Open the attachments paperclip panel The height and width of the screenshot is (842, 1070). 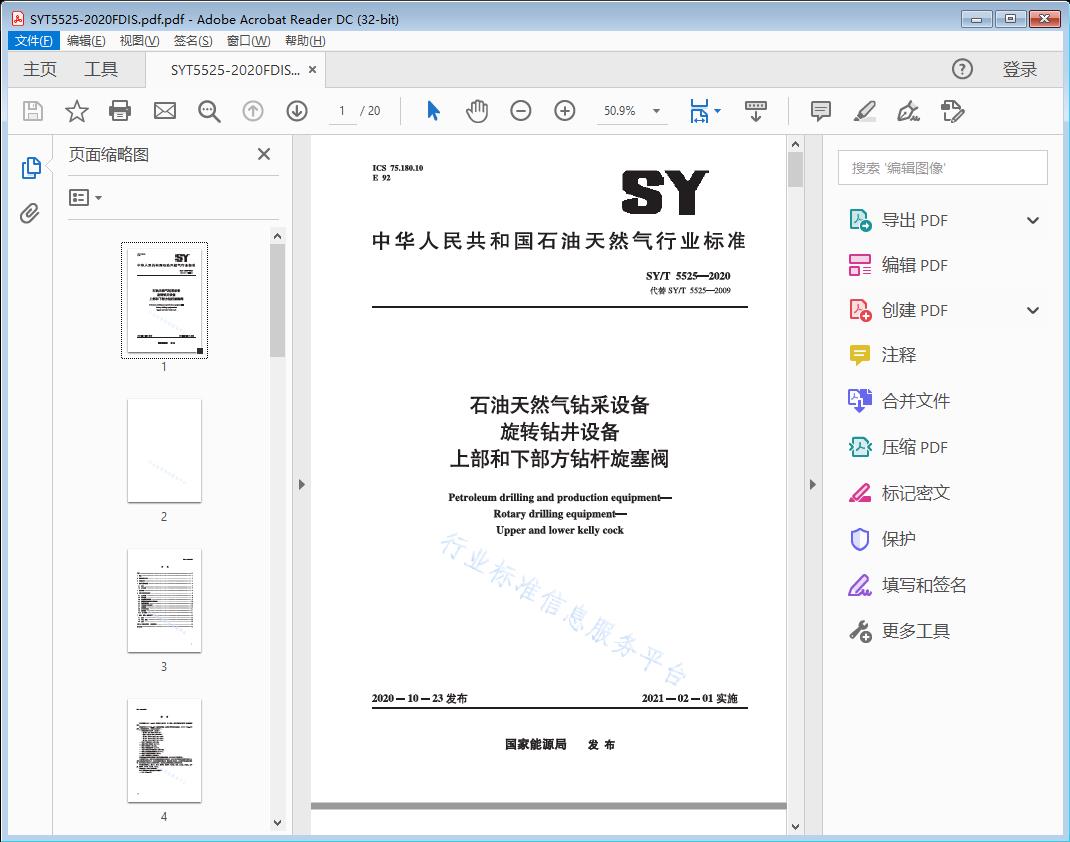[x=31, y=213]
